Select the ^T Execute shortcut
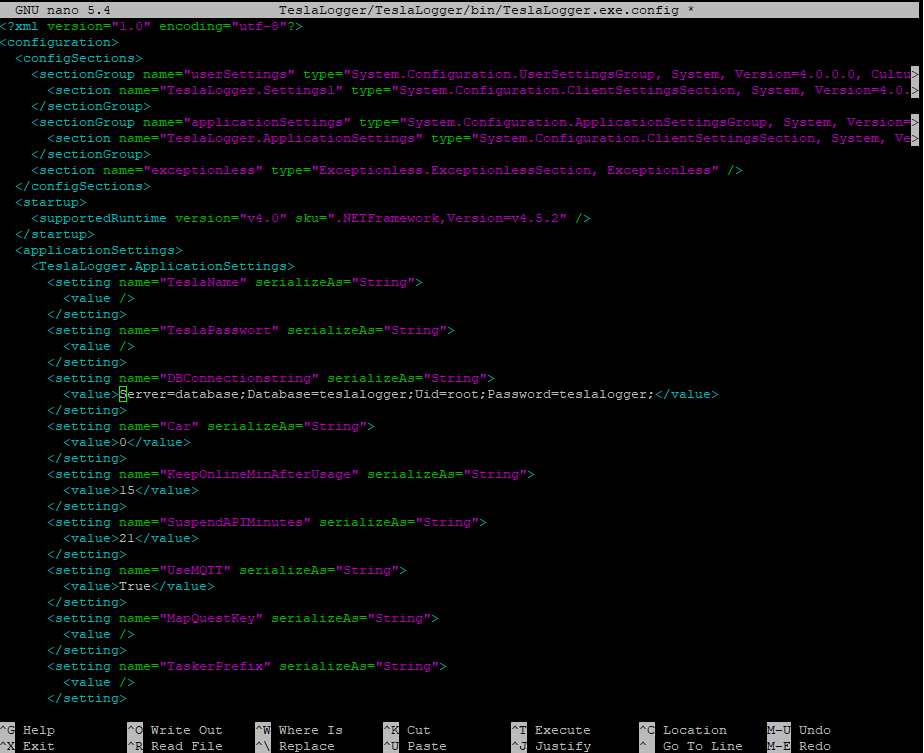This screenshot has height=753, width=924. [551, 730]
